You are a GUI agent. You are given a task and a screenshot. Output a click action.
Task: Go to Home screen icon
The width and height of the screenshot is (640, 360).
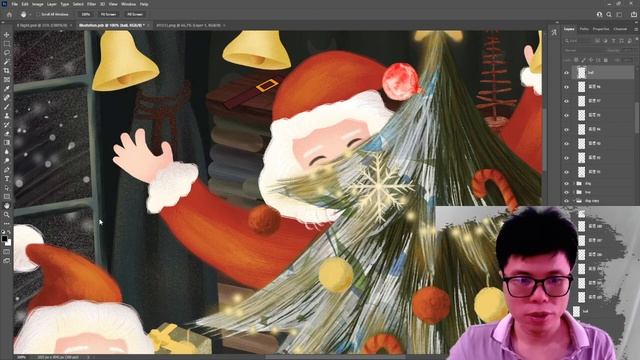9,14
